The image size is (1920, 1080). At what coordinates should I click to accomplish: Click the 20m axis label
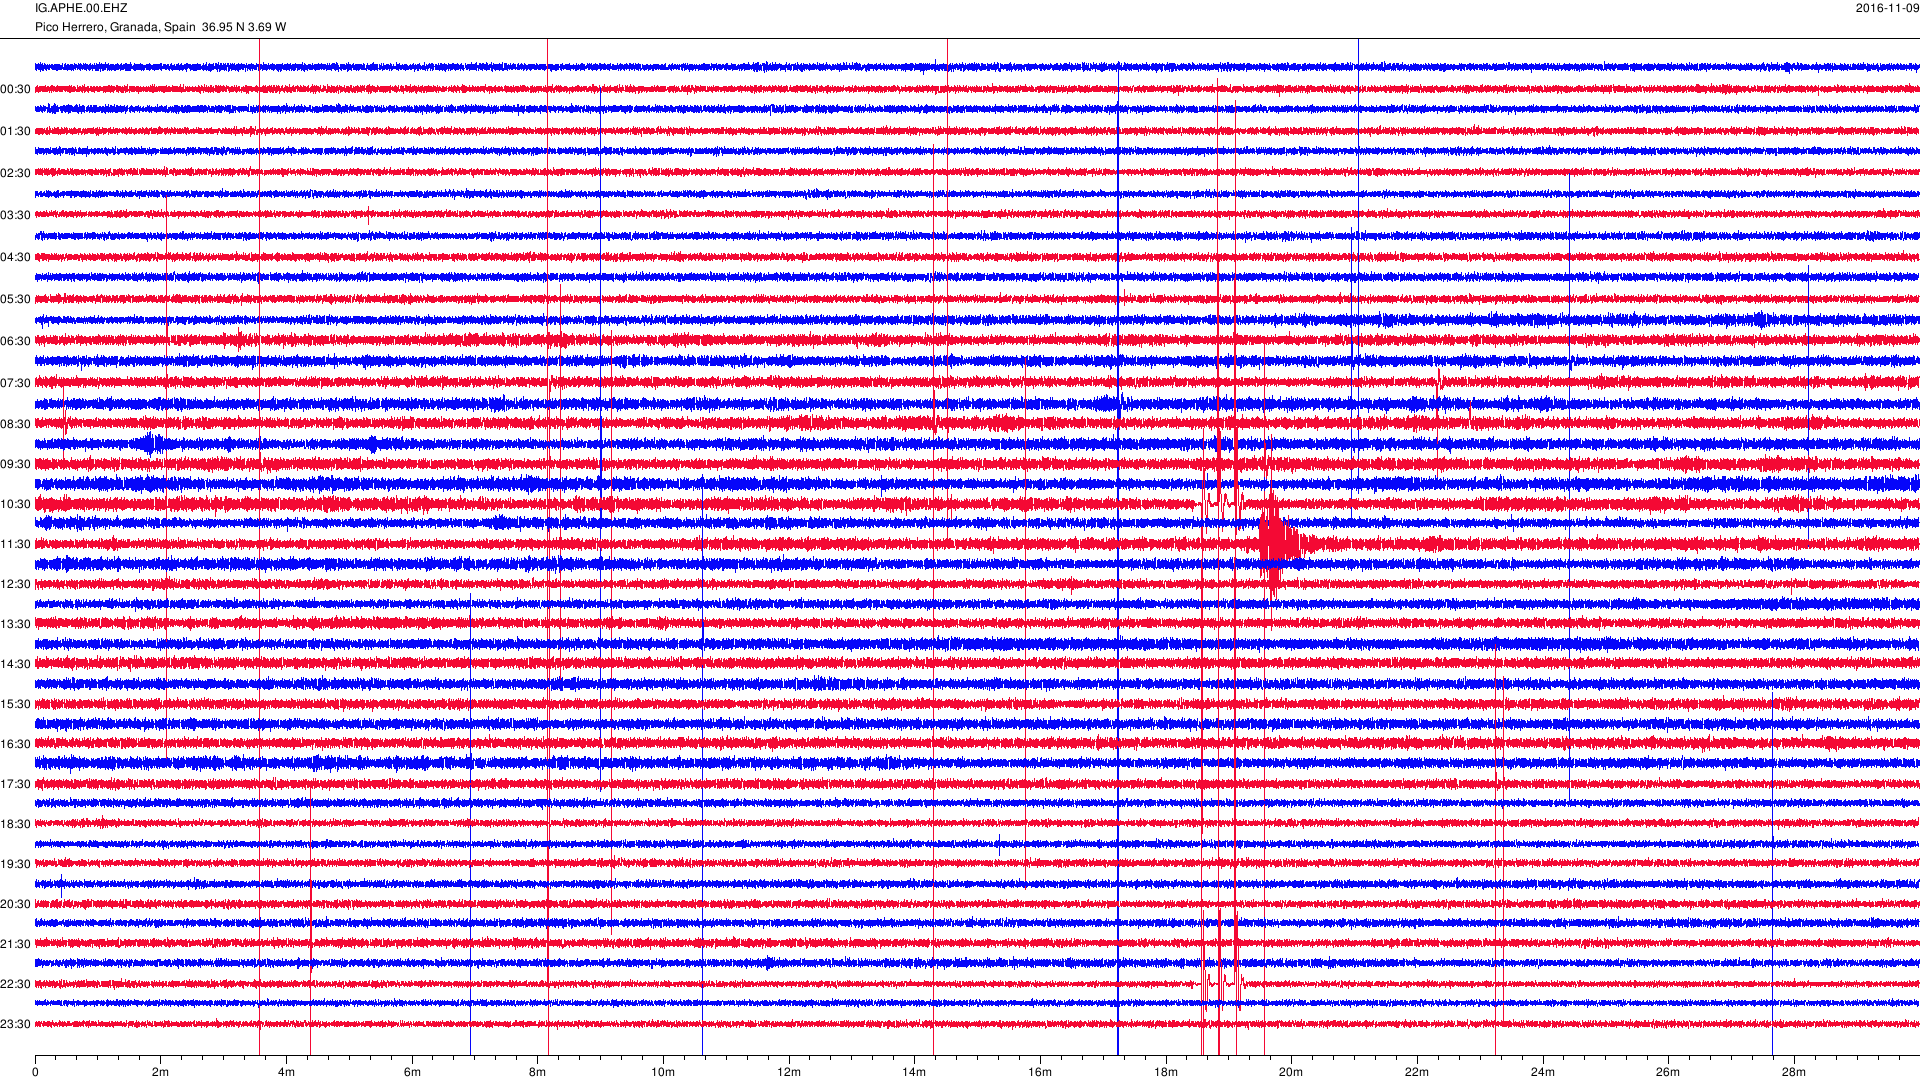click(1291, 1072)
